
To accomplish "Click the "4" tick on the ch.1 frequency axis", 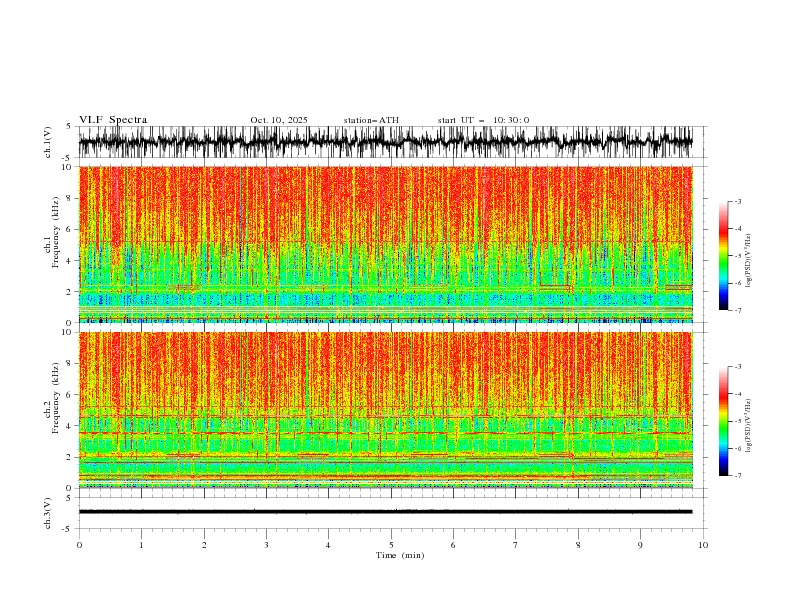I will pyautogui.click(x=70, y=261).
